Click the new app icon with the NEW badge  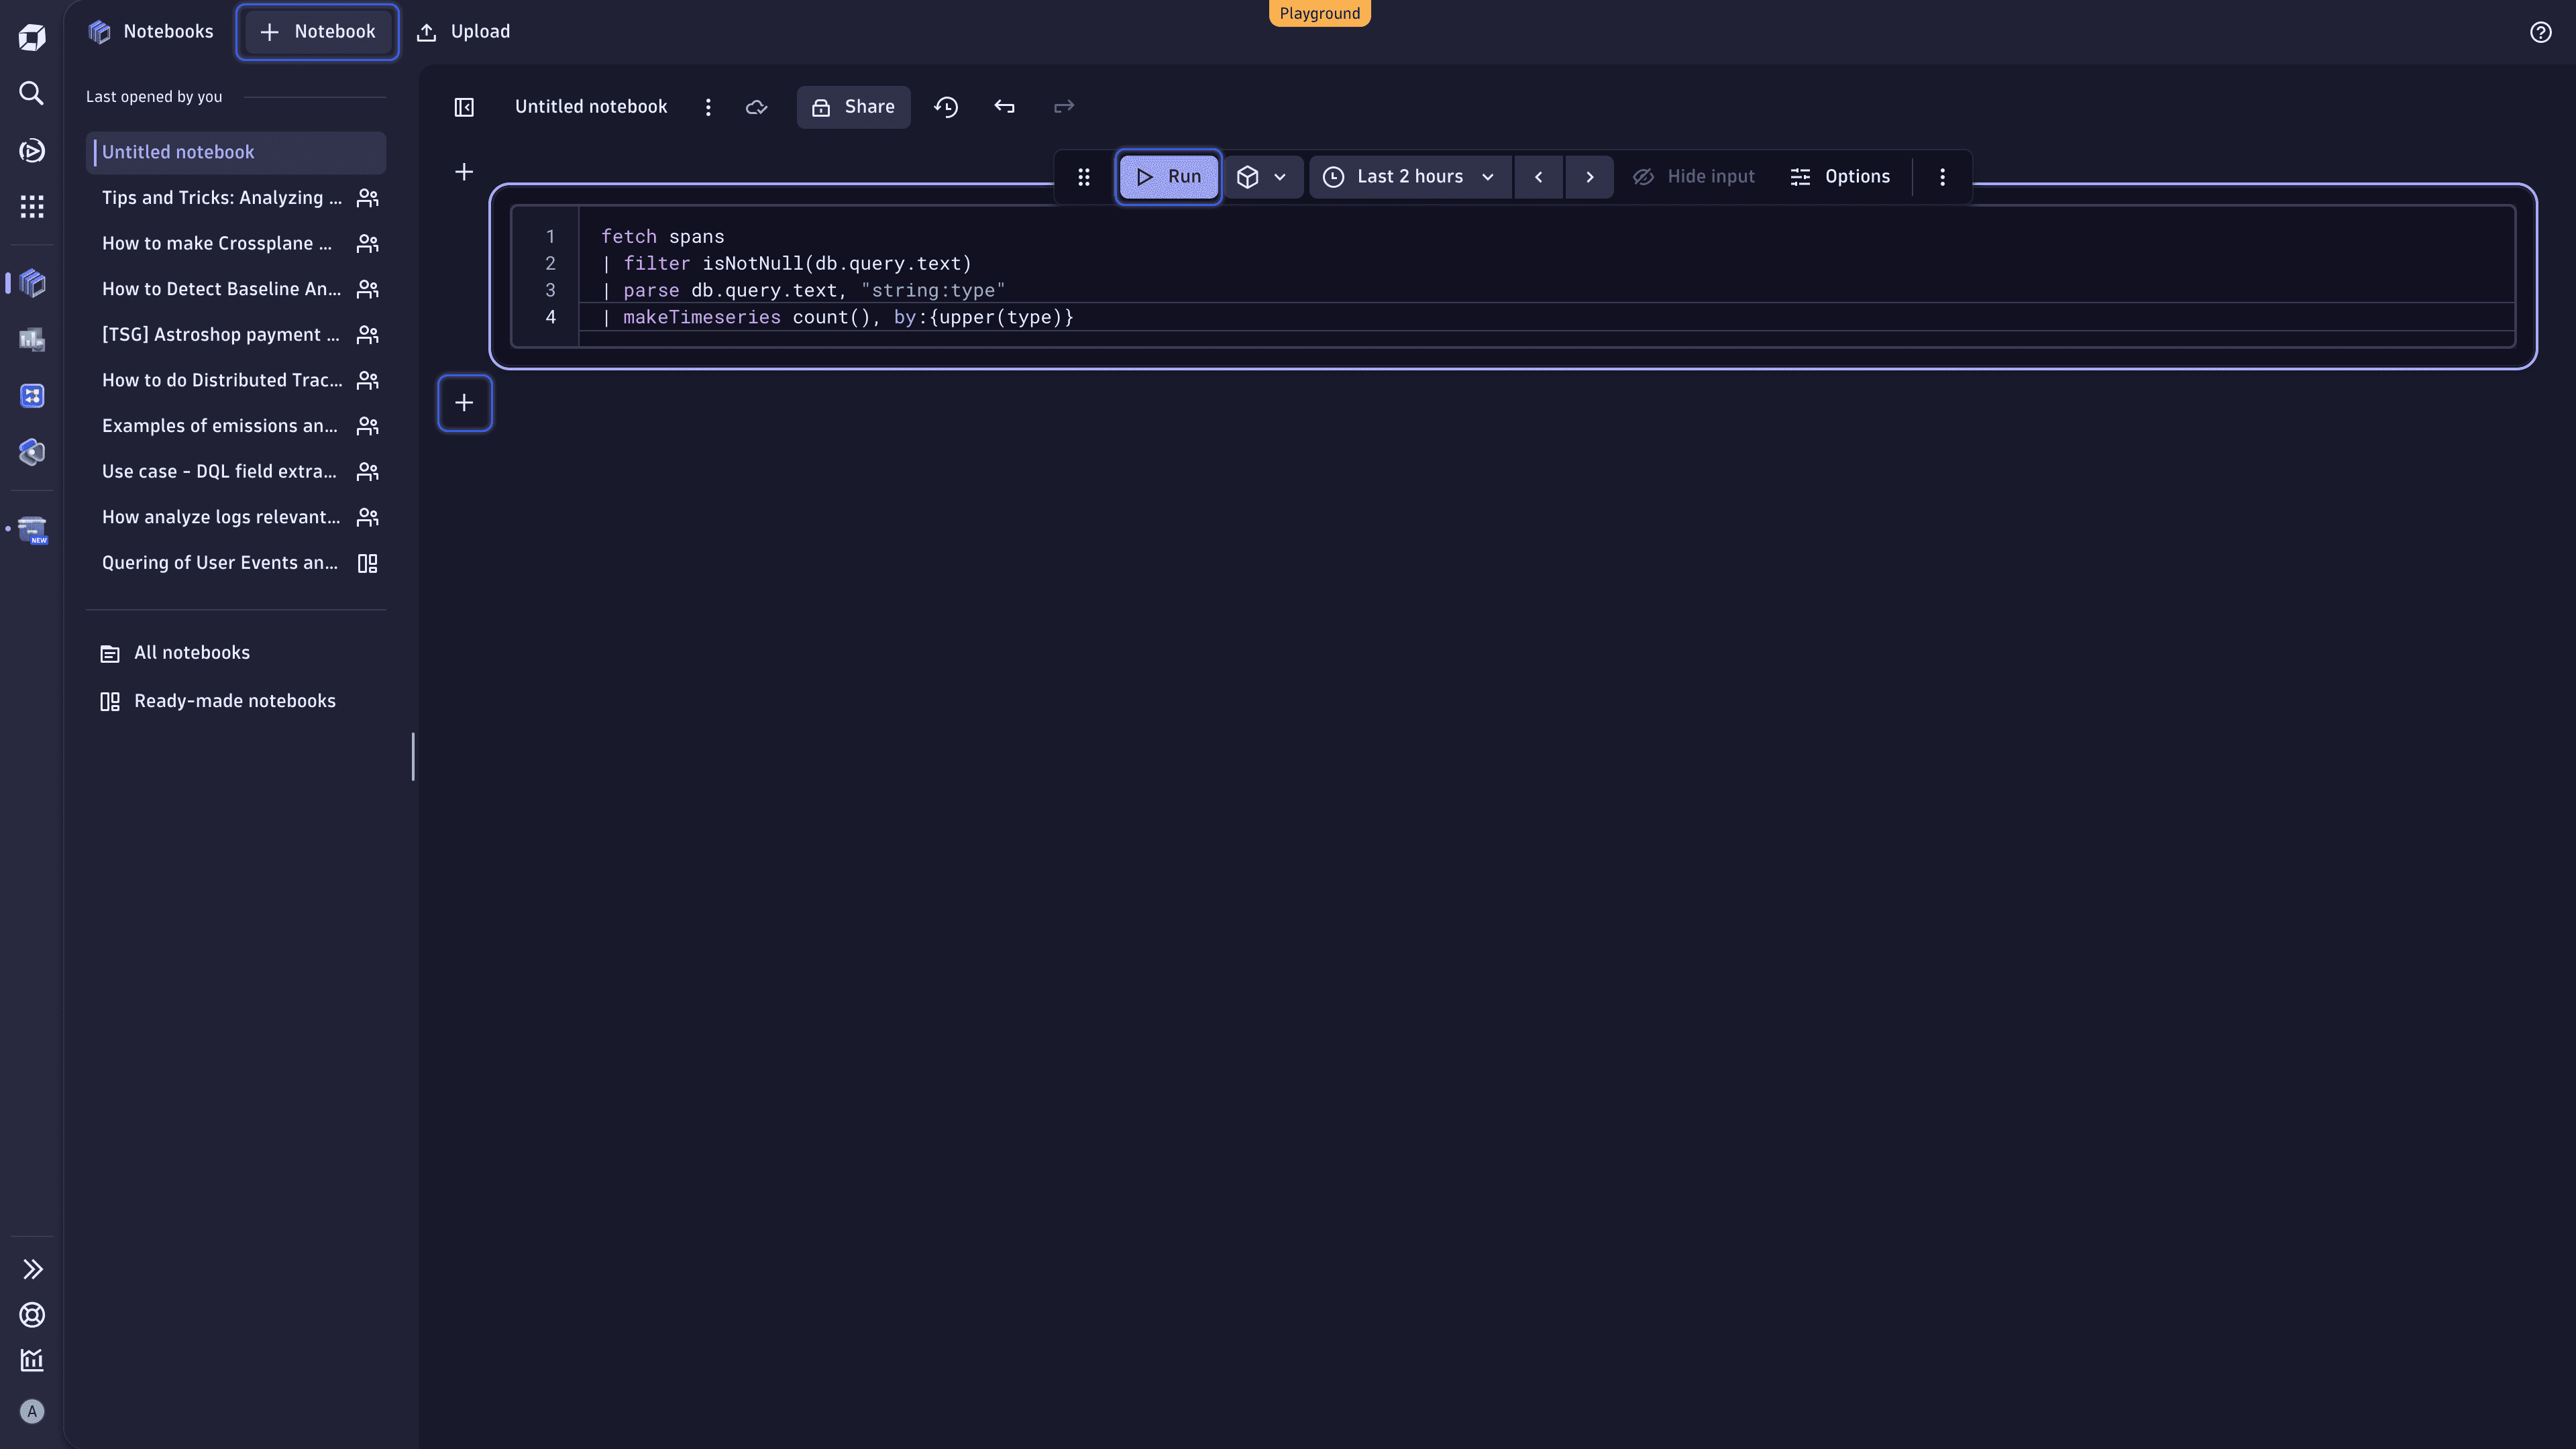point(31,529)
